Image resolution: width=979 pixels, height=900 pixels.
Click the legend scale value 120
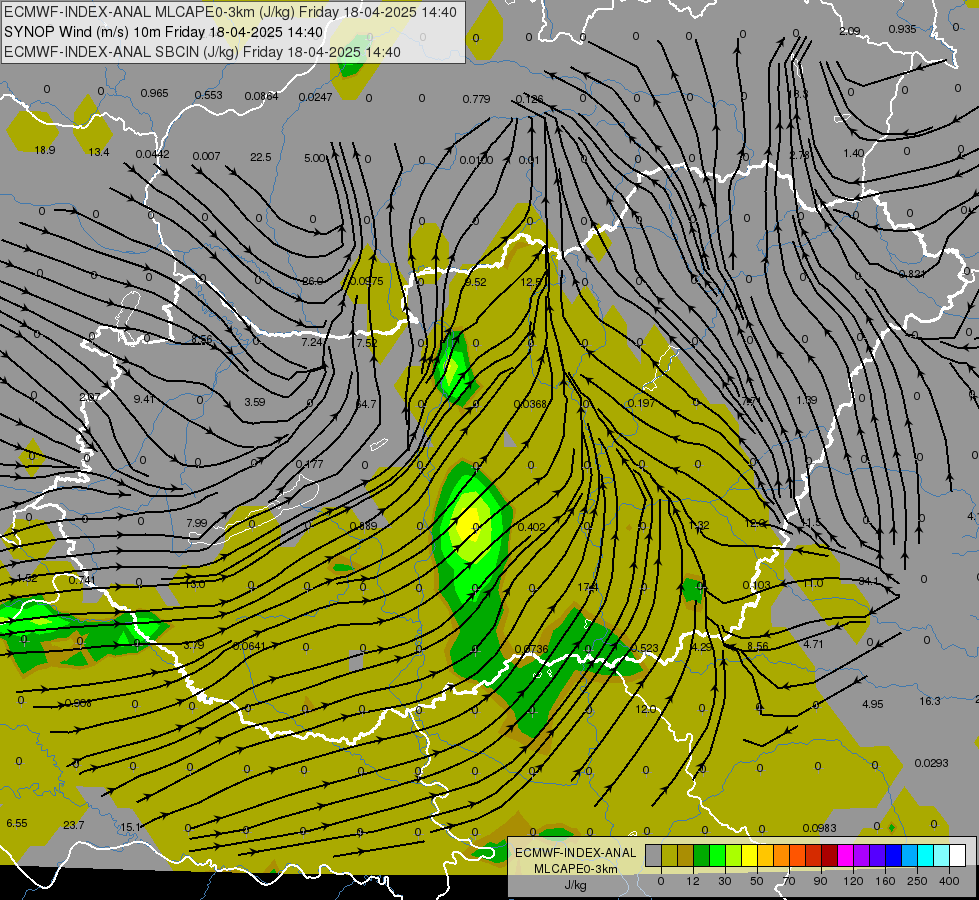click(853, 881)
